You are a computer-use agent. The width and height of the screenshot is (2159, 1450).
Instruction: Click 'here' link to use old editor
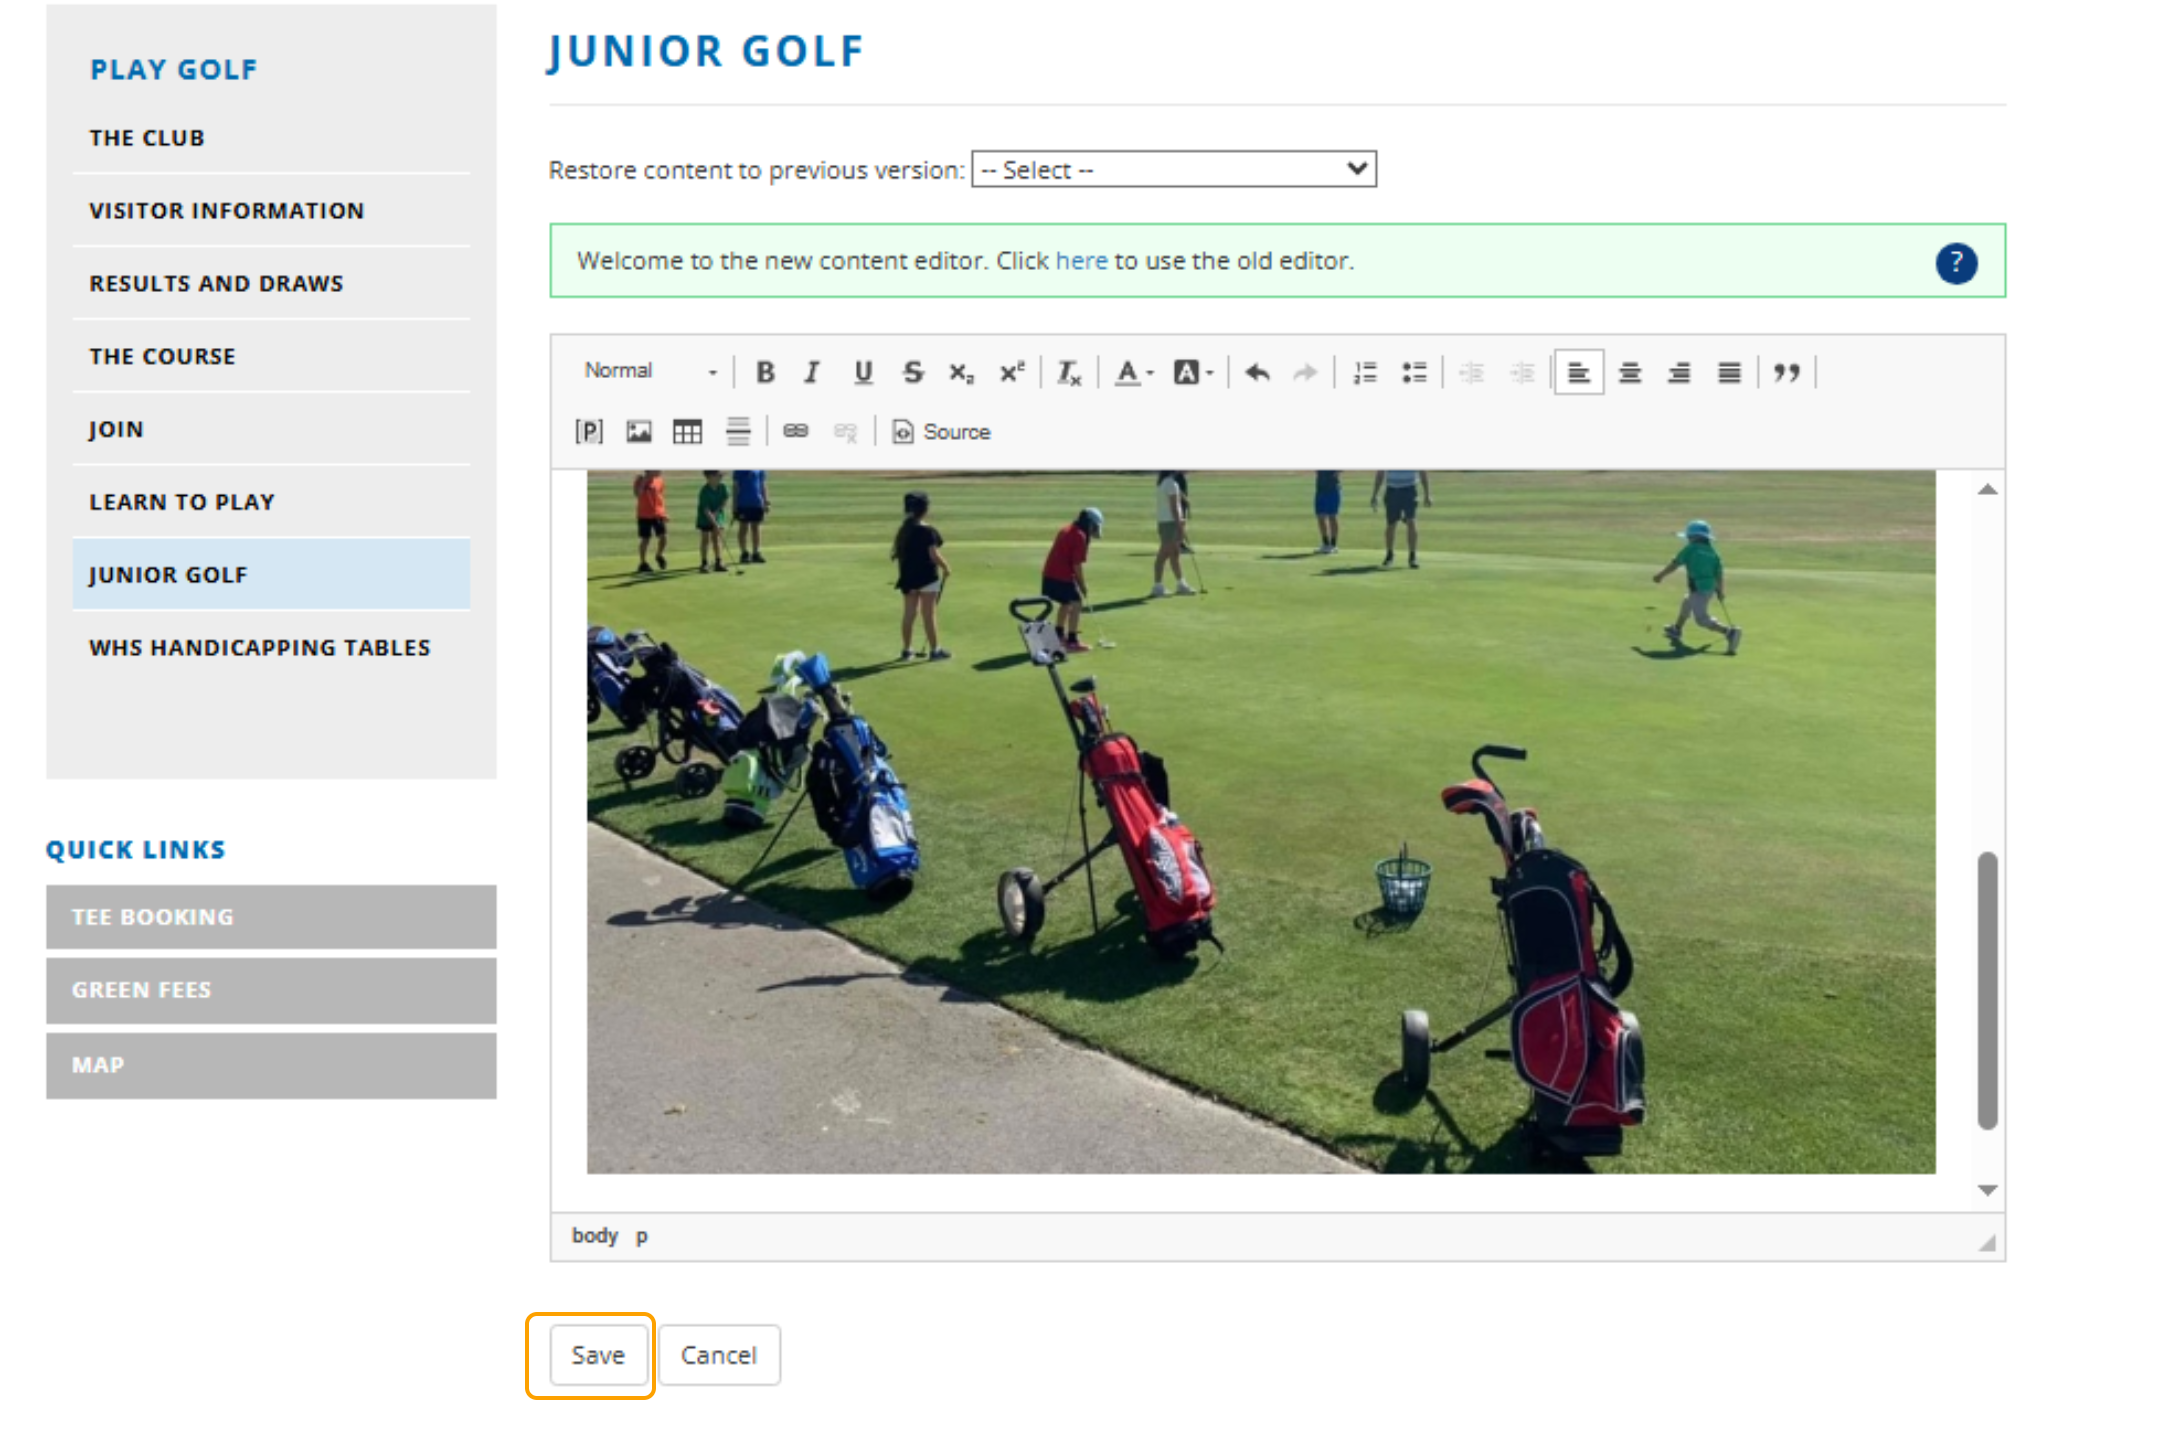tap(1081, 261)
